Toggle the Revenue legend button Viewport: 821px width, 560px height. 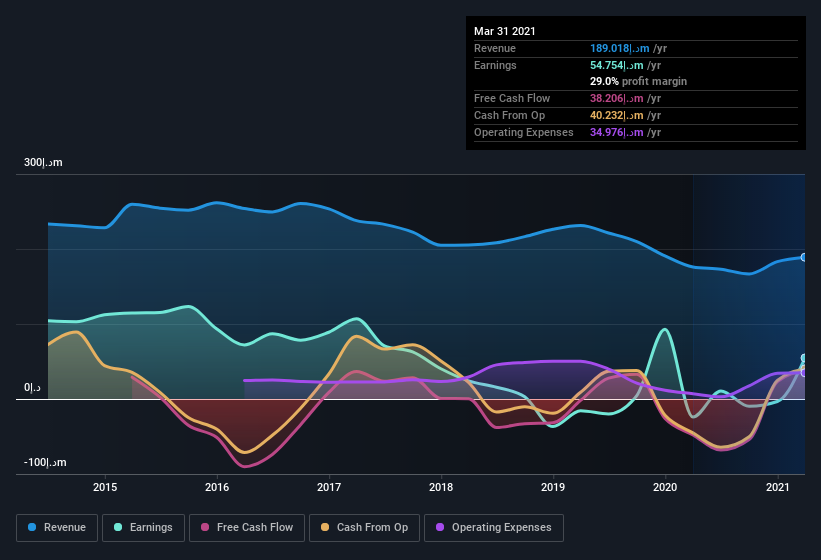tap(57, 528)
